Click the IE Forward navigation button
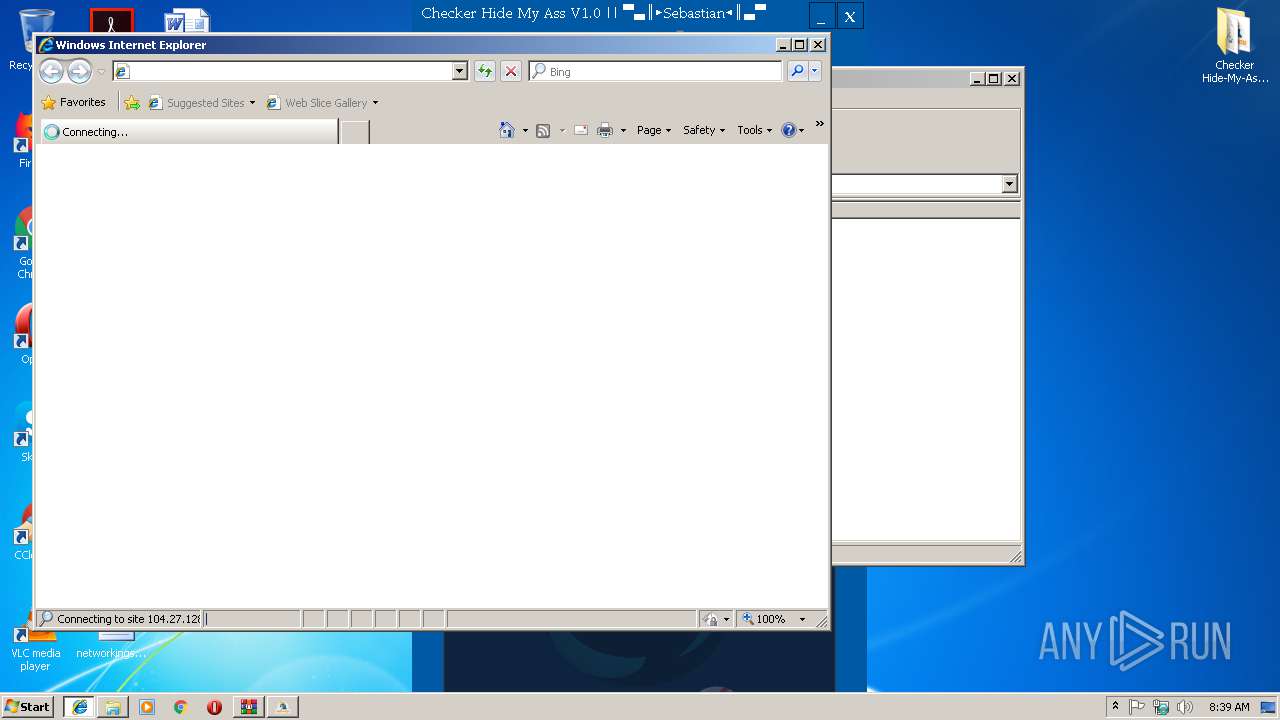The image size is (1280, 720). click(79, 71)
